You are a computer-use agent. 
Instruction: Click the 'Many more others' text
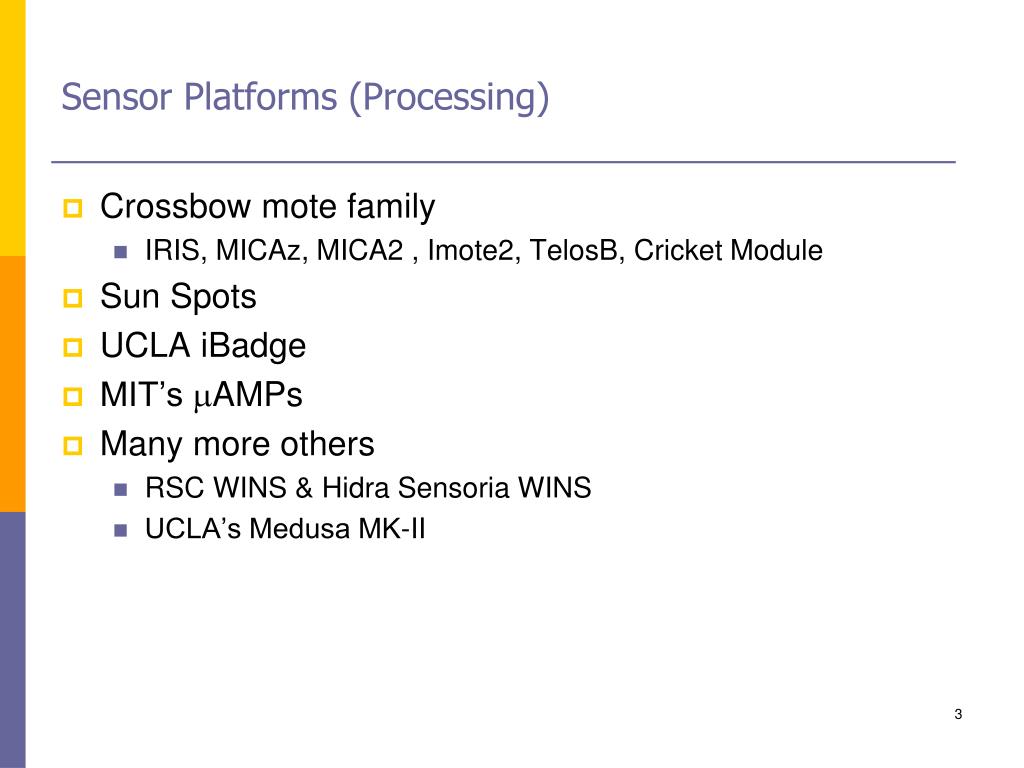[x=237, y=445]
